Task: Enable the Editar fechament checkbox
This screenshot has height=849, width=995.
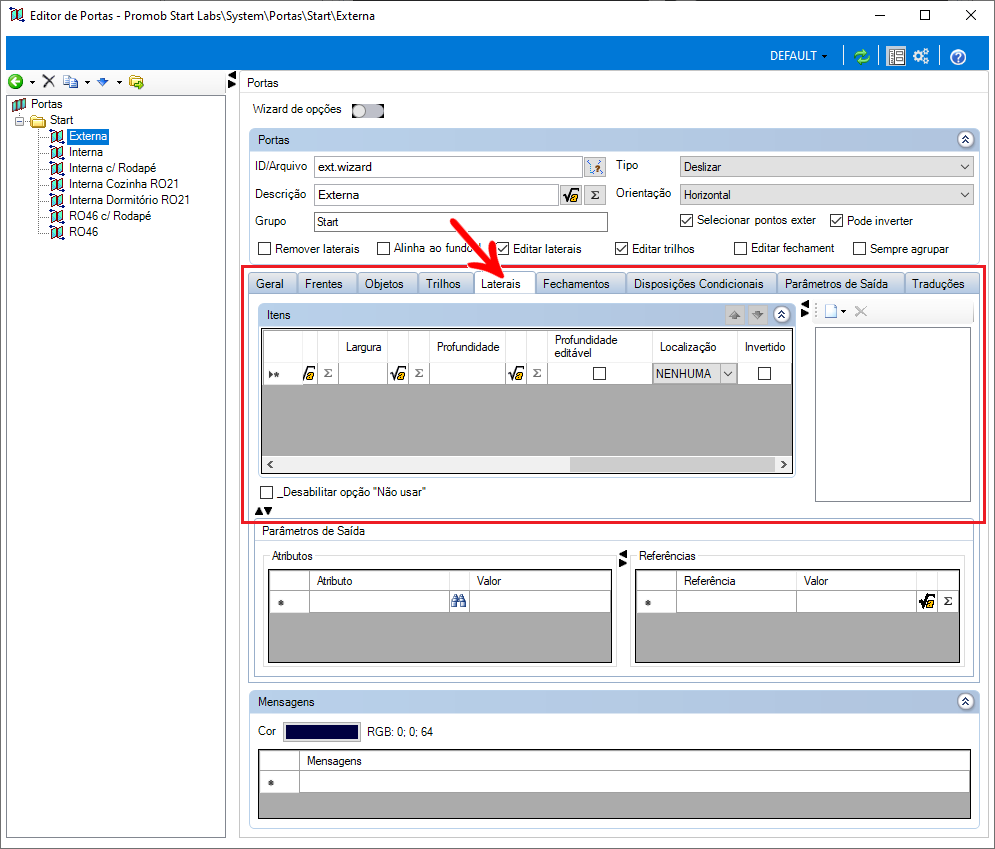Action: click(741, 249)
